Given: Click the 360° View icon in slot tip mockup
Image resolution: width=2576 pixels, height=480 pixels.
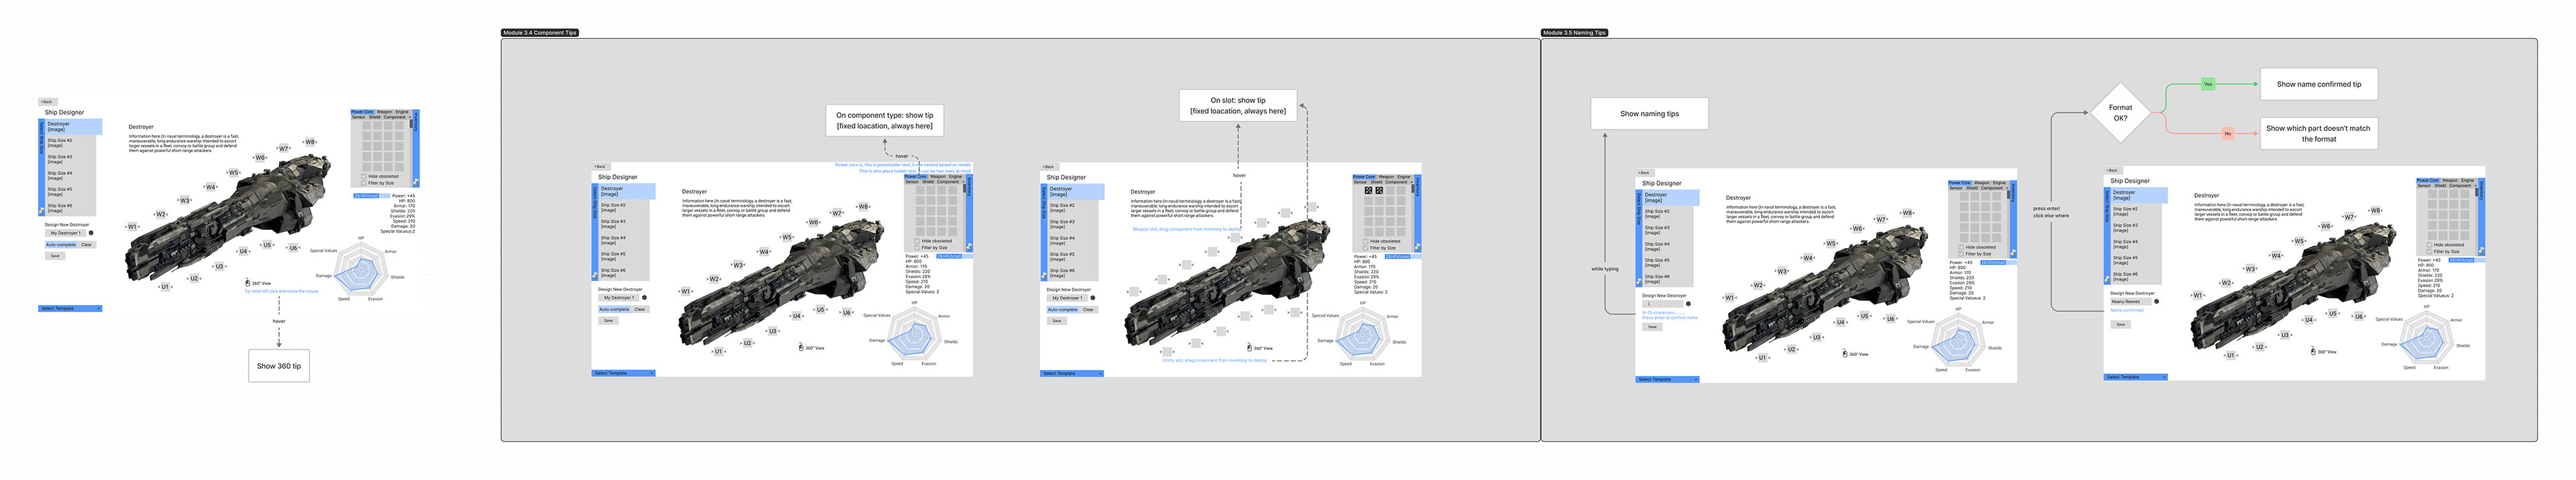Looking at the screenshot, I should click(1250, 348).
